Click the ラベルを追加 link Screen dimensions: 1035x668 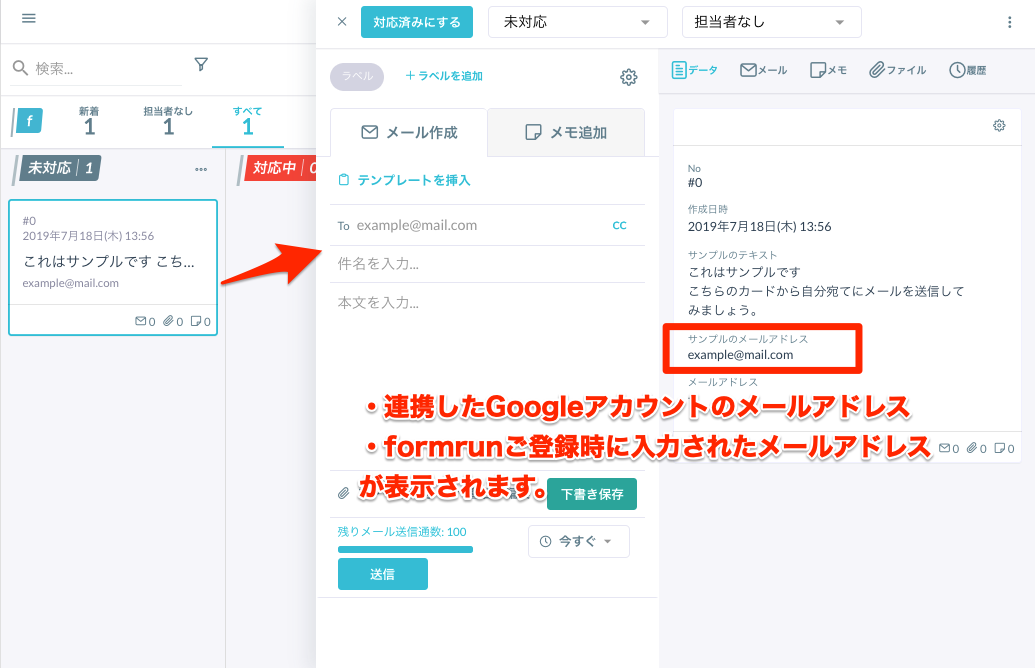pyautogui.click(x=443, y=76)
